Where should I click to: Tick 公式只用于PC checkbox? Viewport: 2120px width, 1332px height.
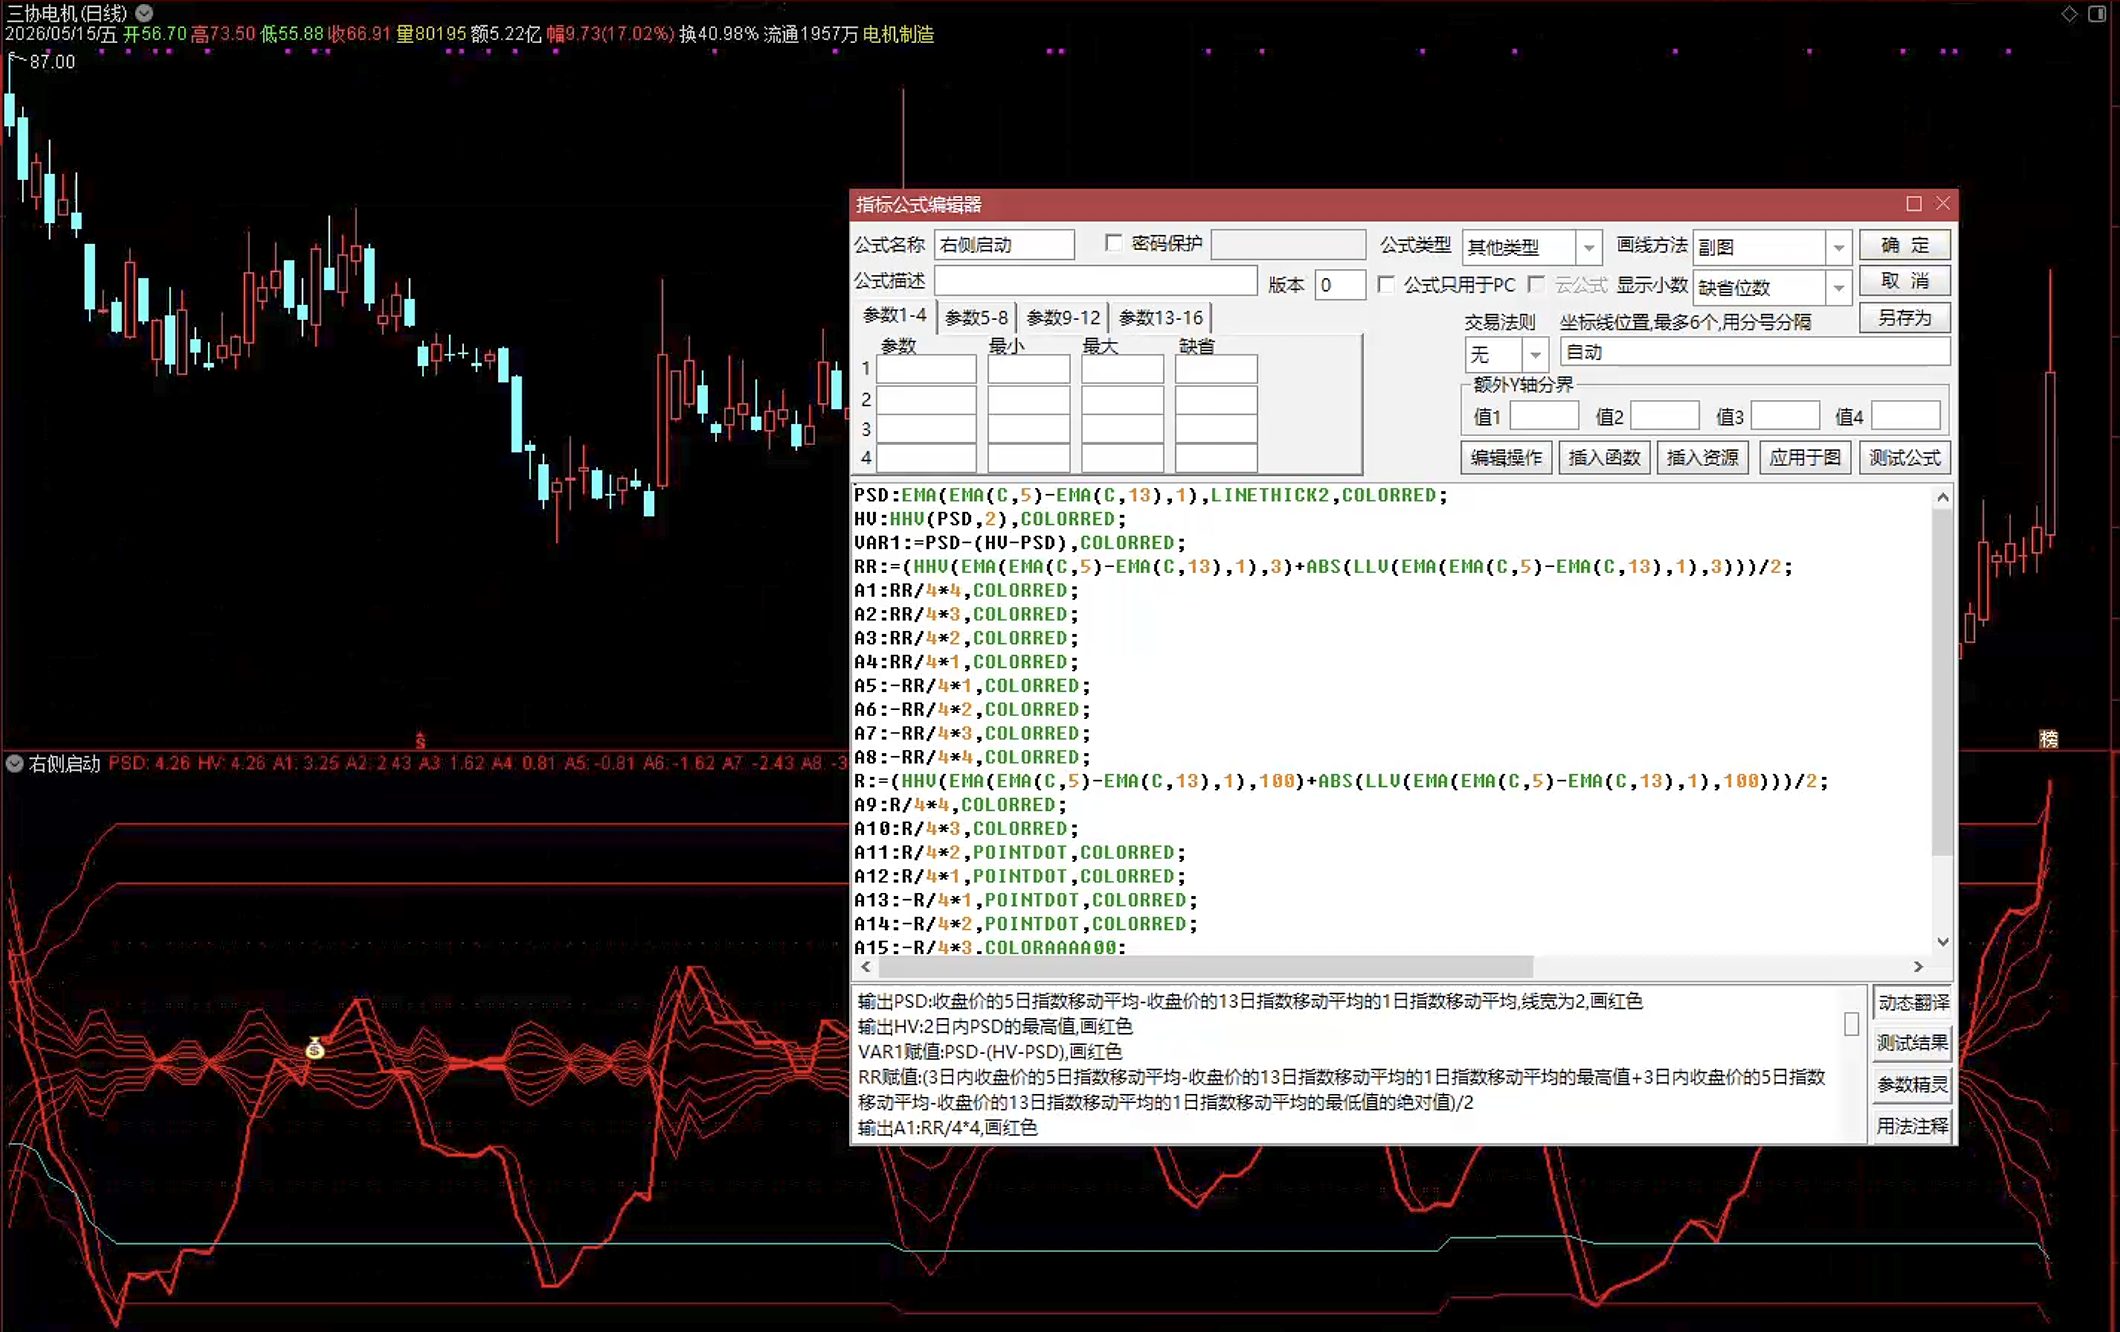tap(1386, 284)
